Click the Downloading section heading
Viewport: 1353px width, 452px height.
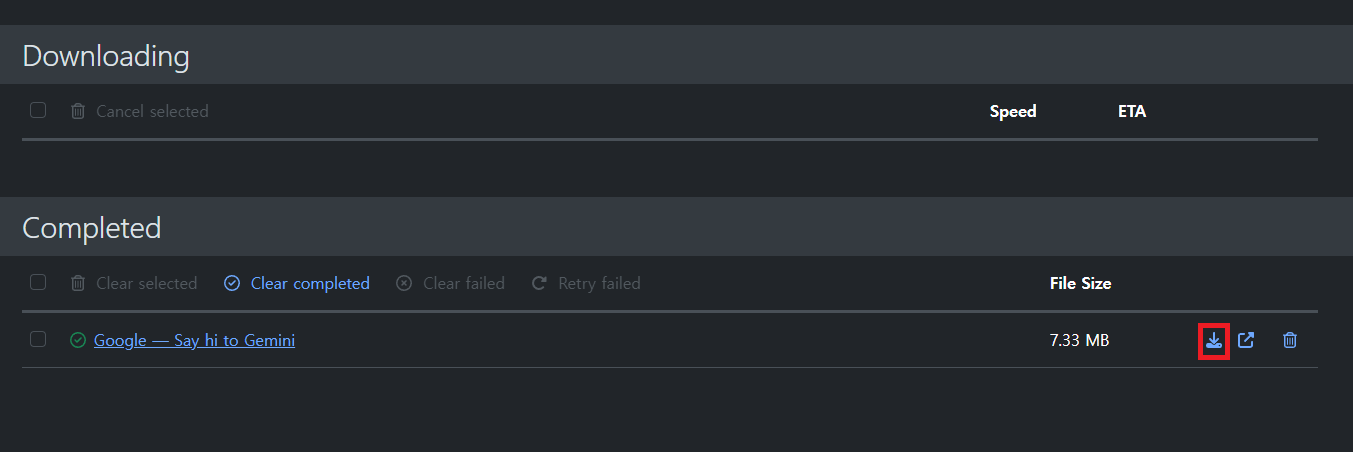tap(106, 56)
